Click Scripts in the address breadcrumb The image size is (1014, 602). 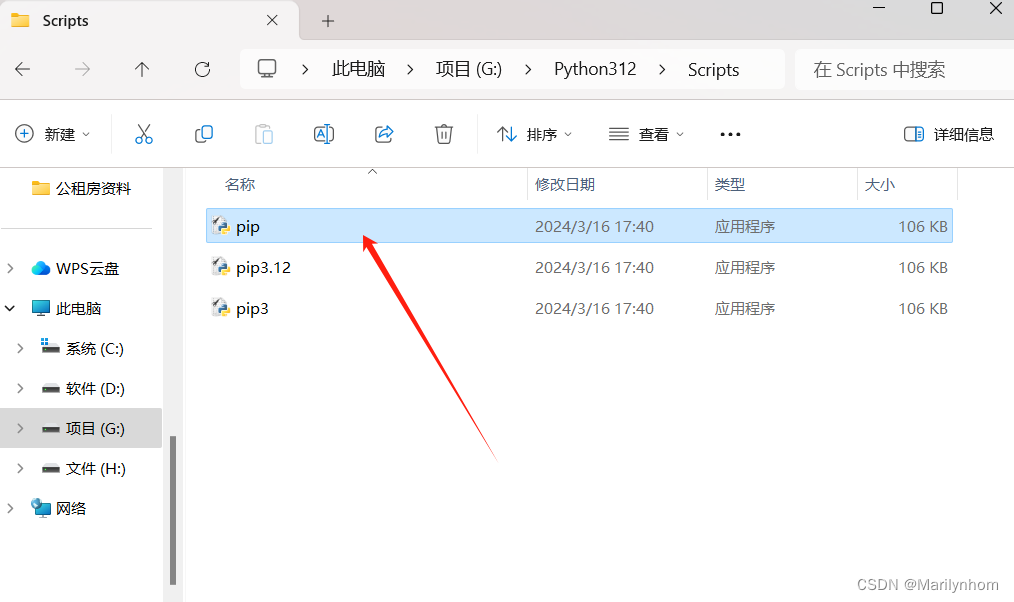click(x=713, y=69)
